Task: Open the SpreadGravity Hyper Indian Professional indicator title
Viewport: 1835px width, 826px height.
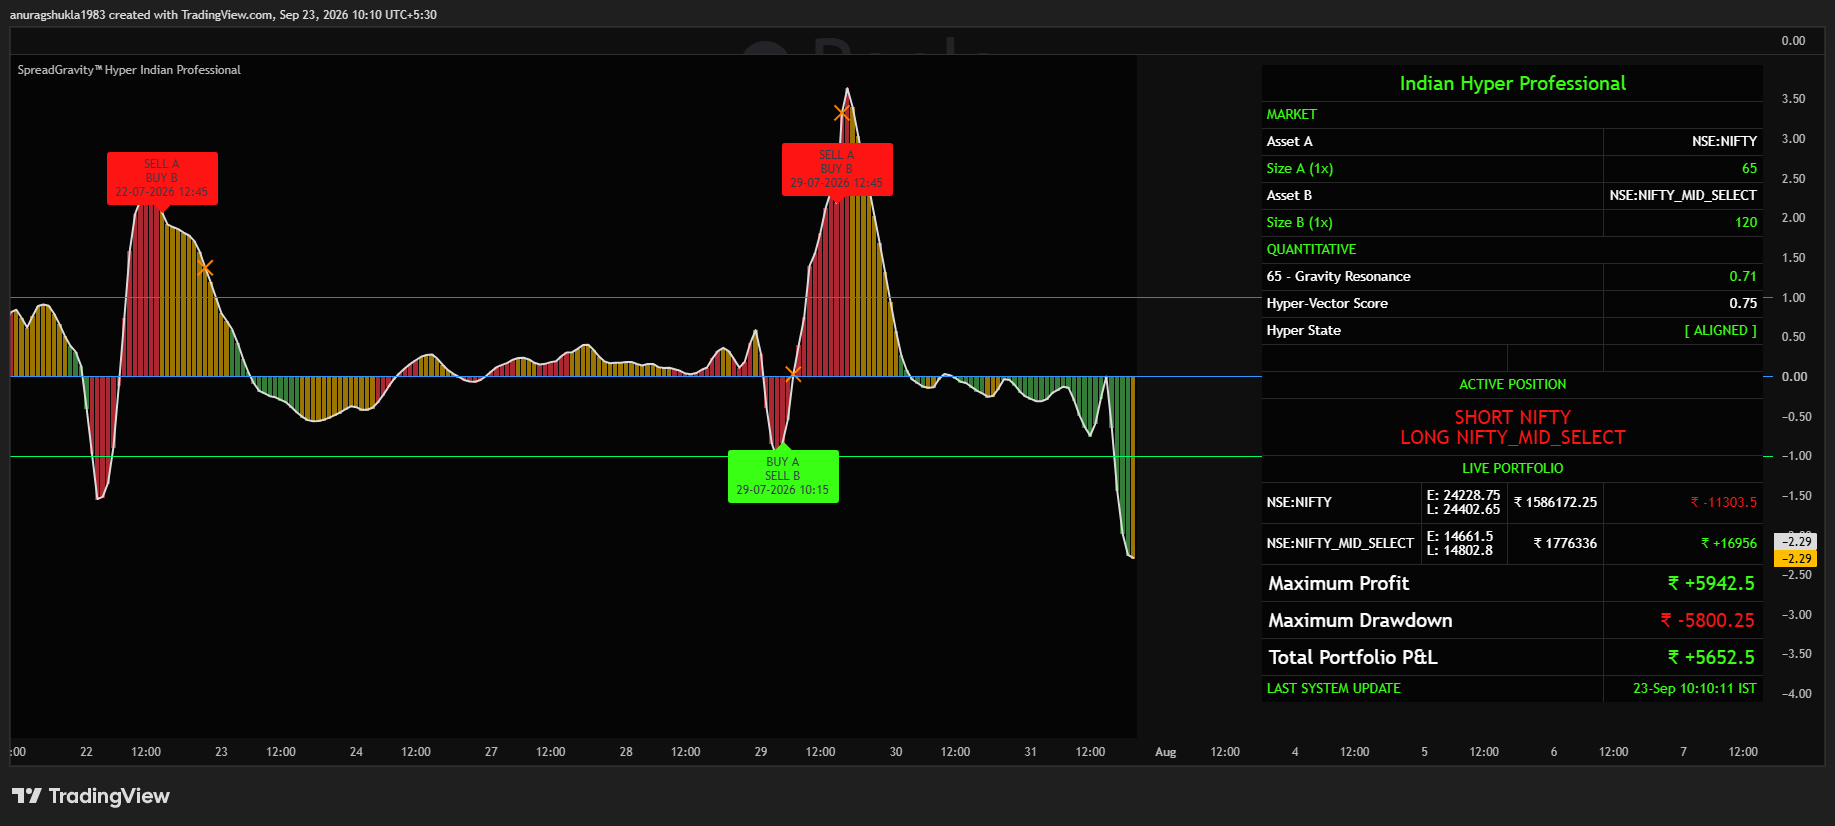Action: click(x=129, y=70)
